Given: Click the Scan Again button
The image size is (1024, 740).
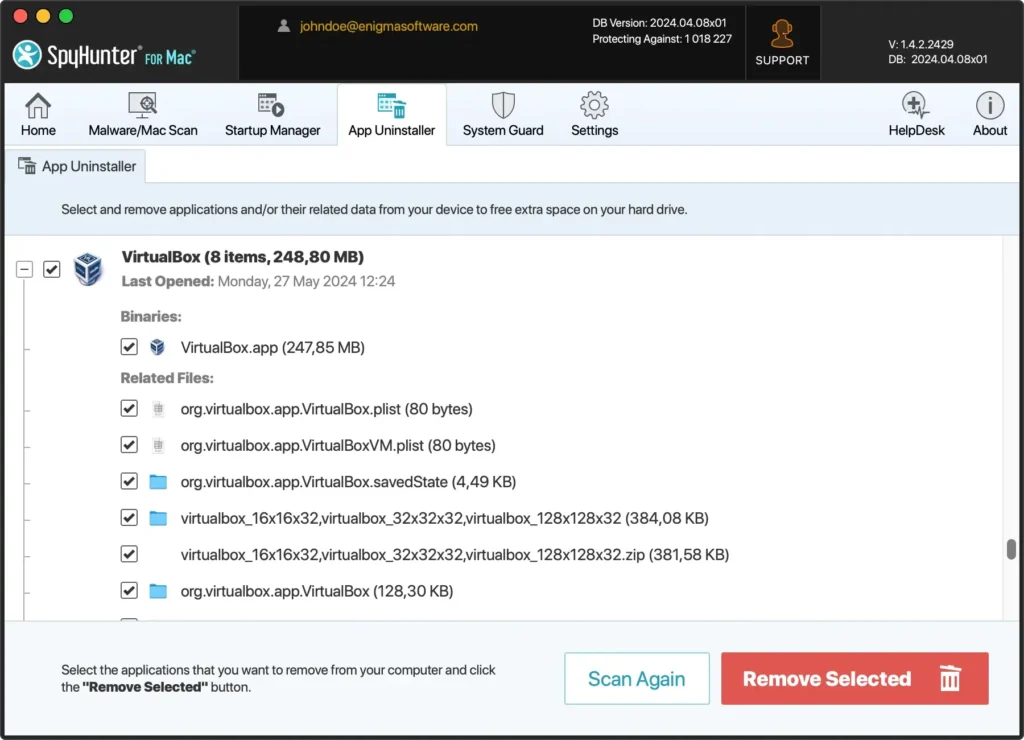Looking at the screenshot, I should pyautogui.click(x=637, y=679).
